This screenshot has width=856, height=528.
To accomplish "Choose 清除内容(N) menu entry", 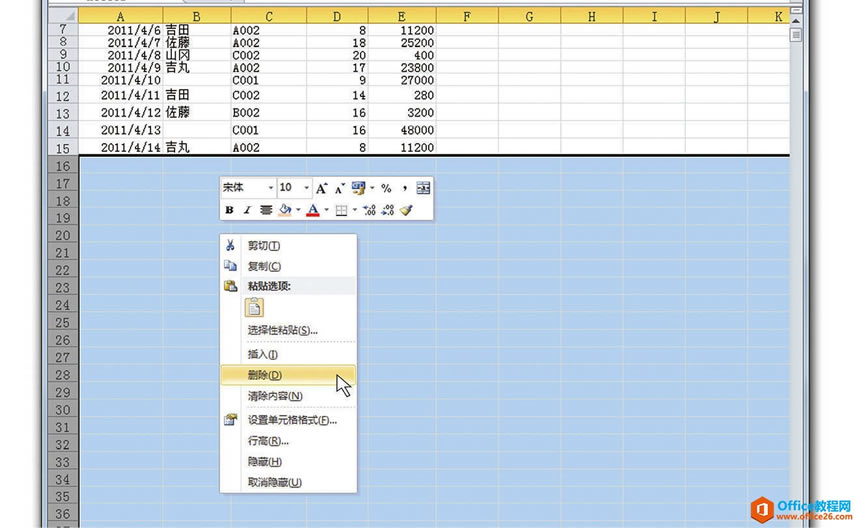I will [288, 396].
